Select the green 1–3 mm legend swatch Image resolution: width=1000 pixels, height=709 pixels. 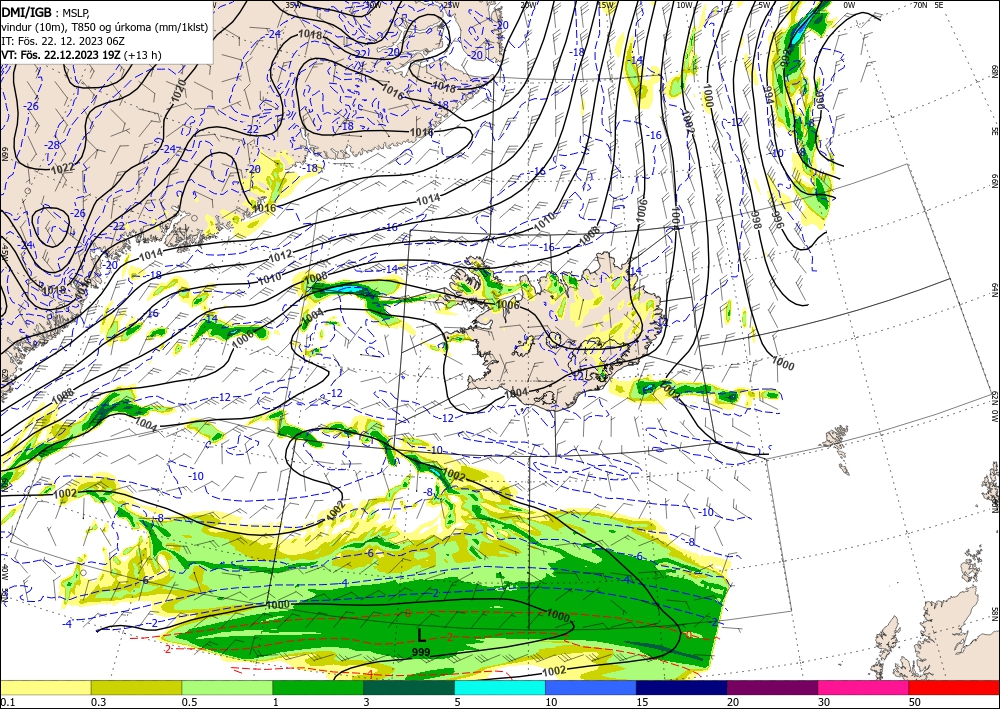(x=318, y=687)
